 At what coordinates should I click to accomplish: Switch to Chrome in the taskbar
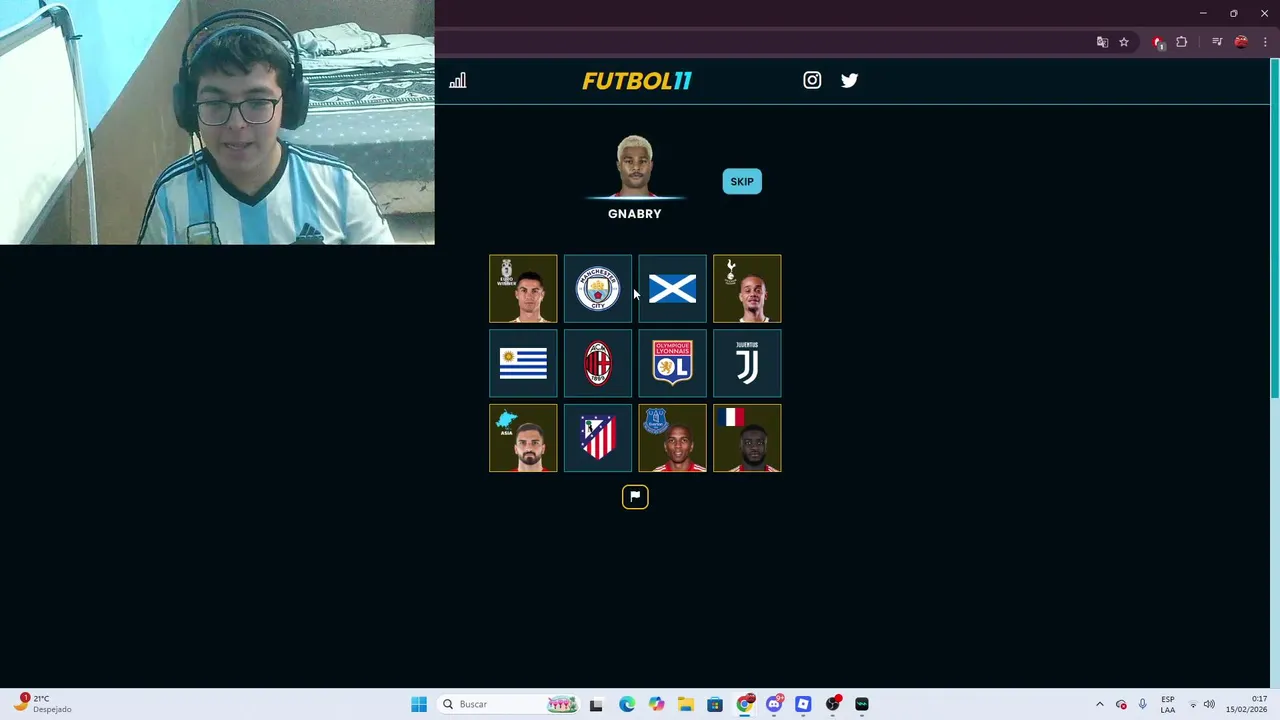(744, 704)
